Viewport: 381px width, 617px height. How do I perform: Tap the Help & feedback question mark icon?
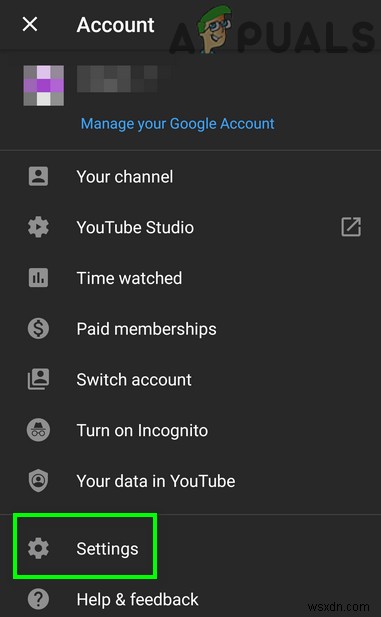coord(38,599)
